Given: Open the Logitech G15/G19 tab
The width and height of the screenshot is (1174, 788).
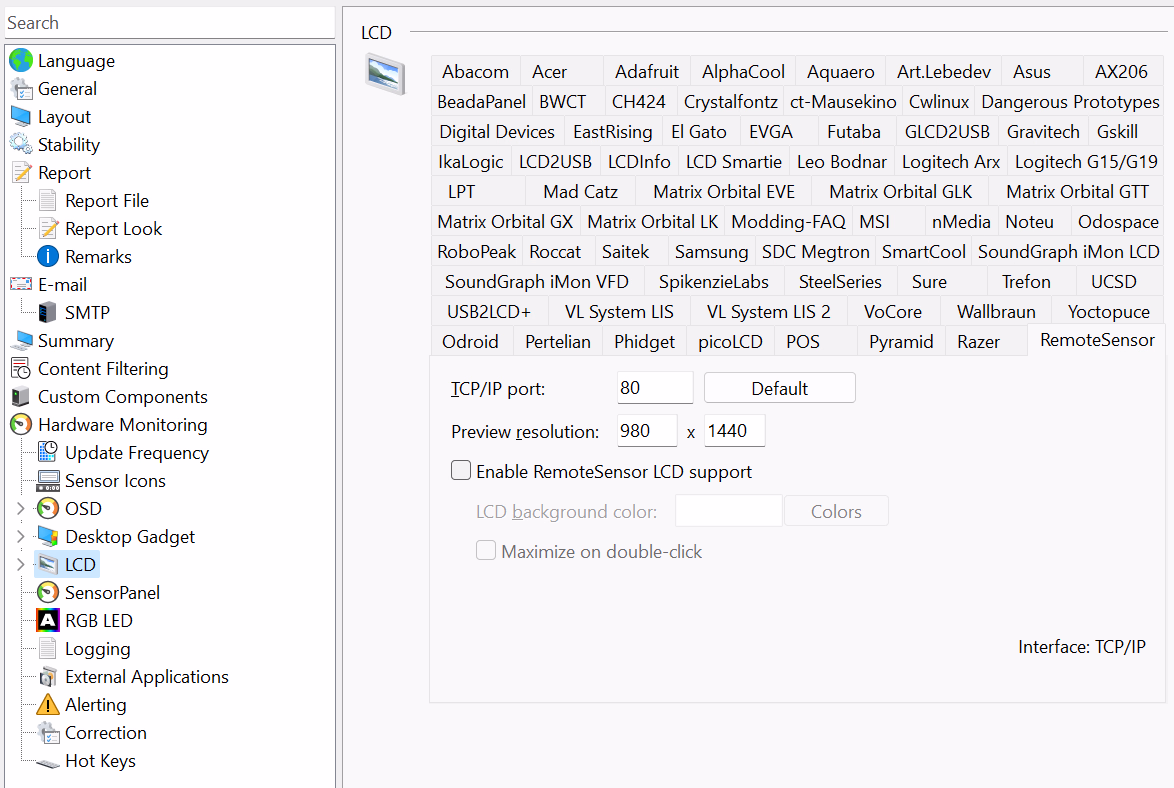Looking at the screenshot, I should tap(1086, 162).
